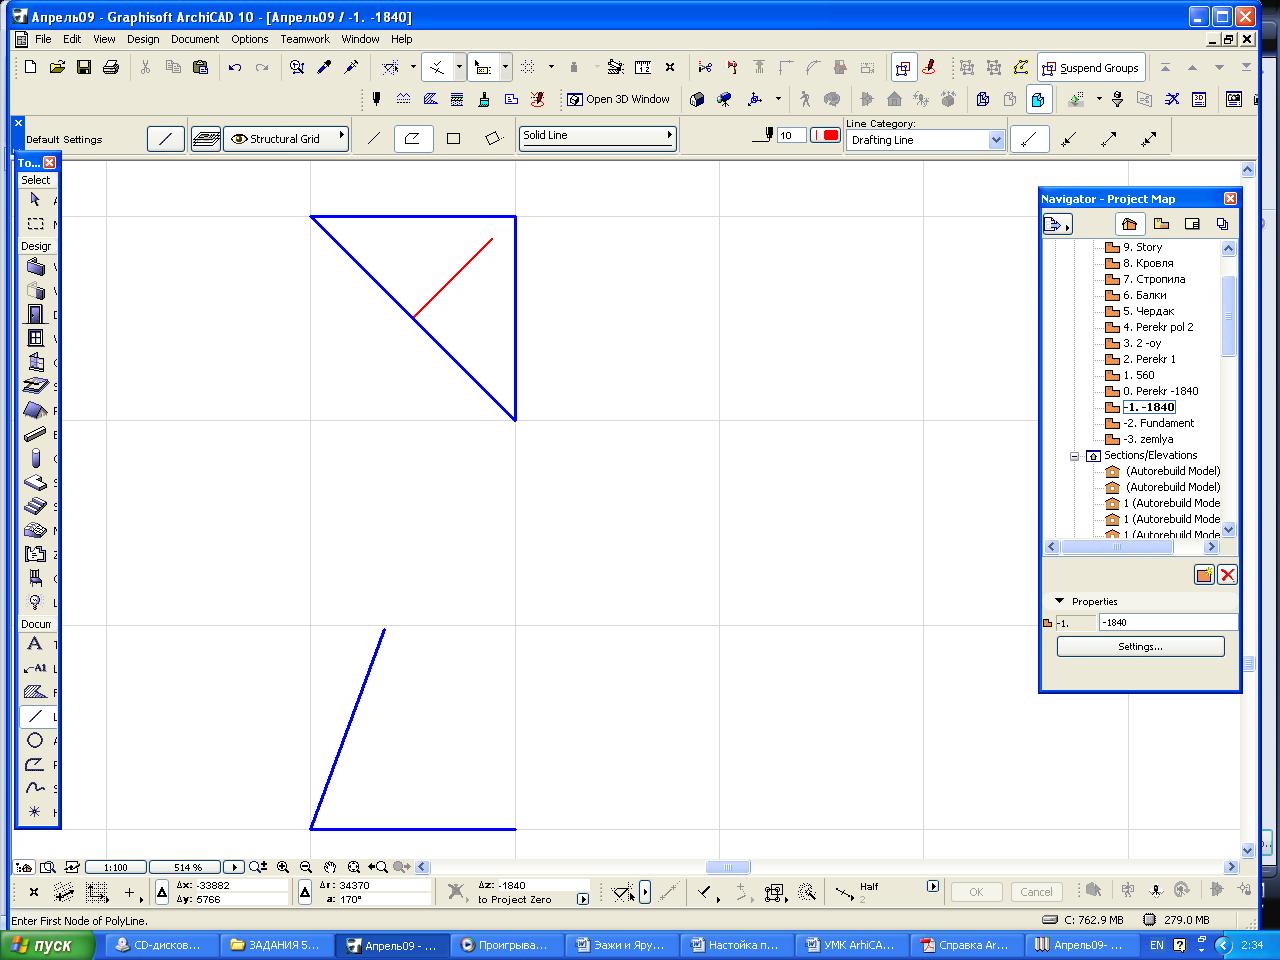Save the project with floppy icon
The width and height of the screenshot is (1280, 960).
(84, 67)
